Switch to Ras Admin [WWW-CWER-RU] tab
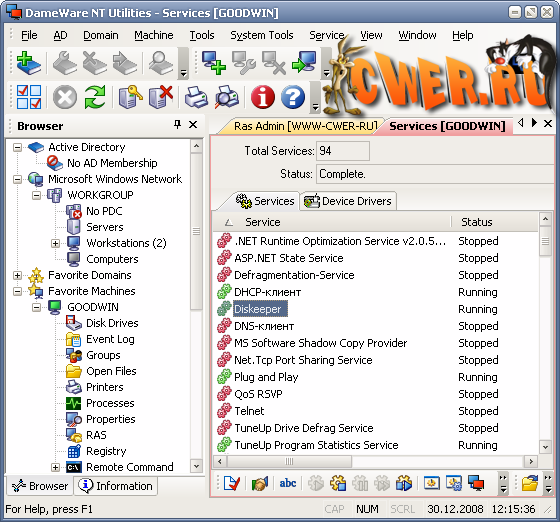Screen dimensions: 560x522 tap(305, 126)
